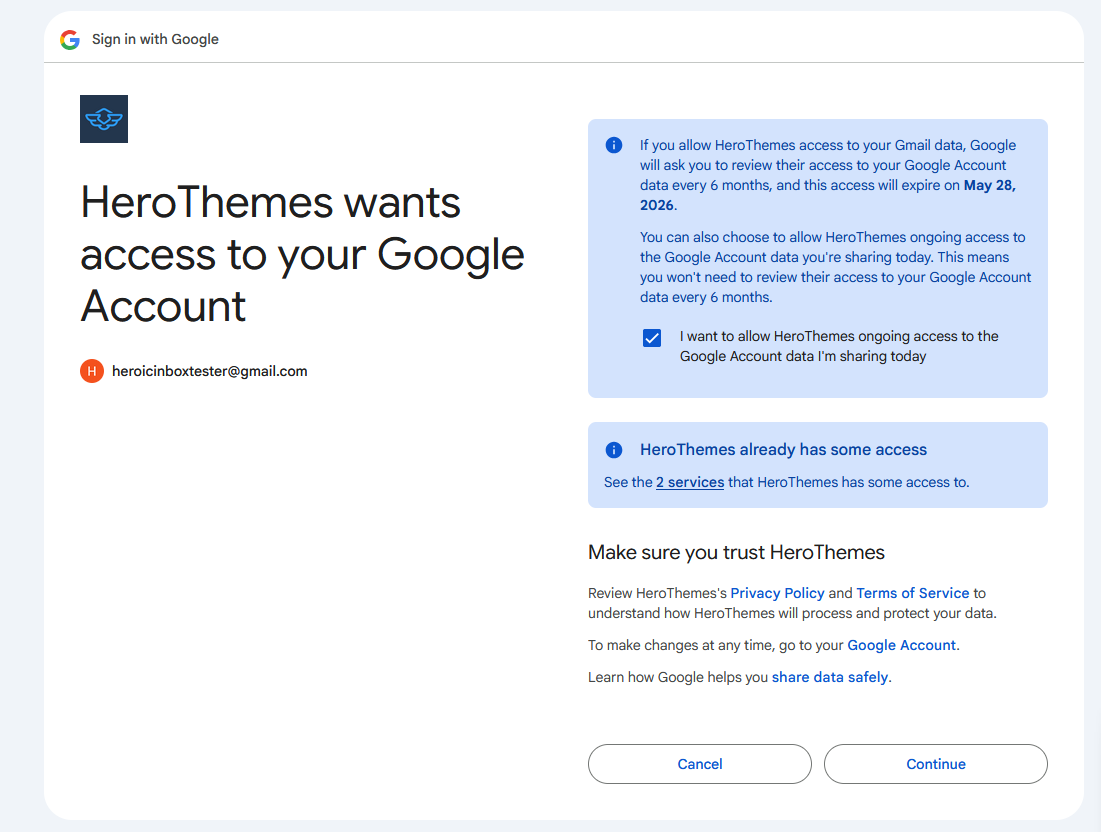
Task: Click the "HeroThemes already has some access" heading
Action: [x=783, y=450]
